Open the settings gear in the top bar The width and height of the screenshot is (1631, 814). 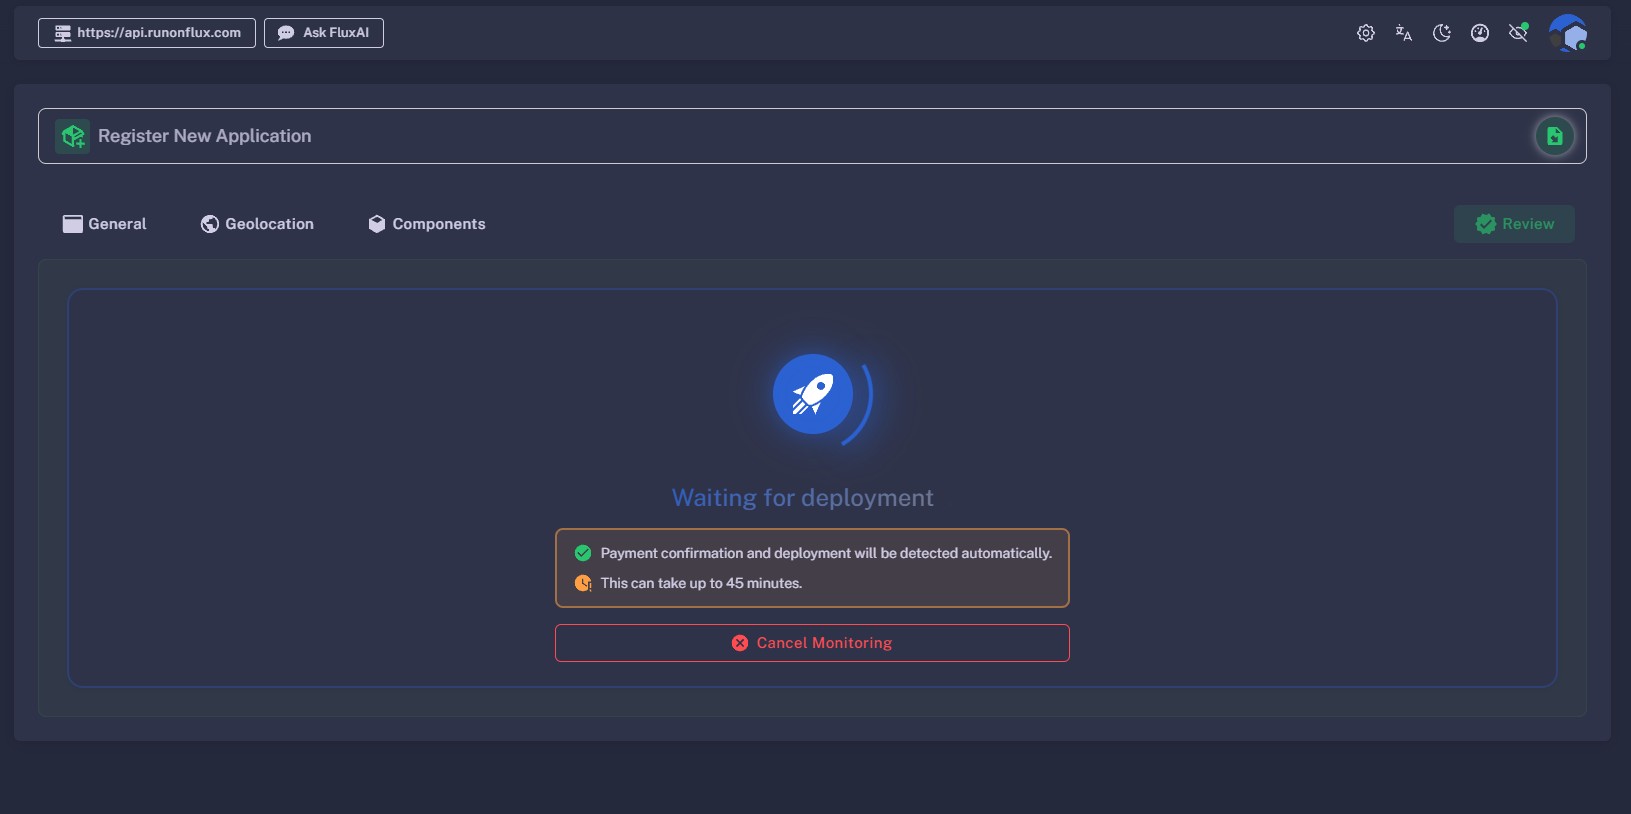pos(1365,33)
